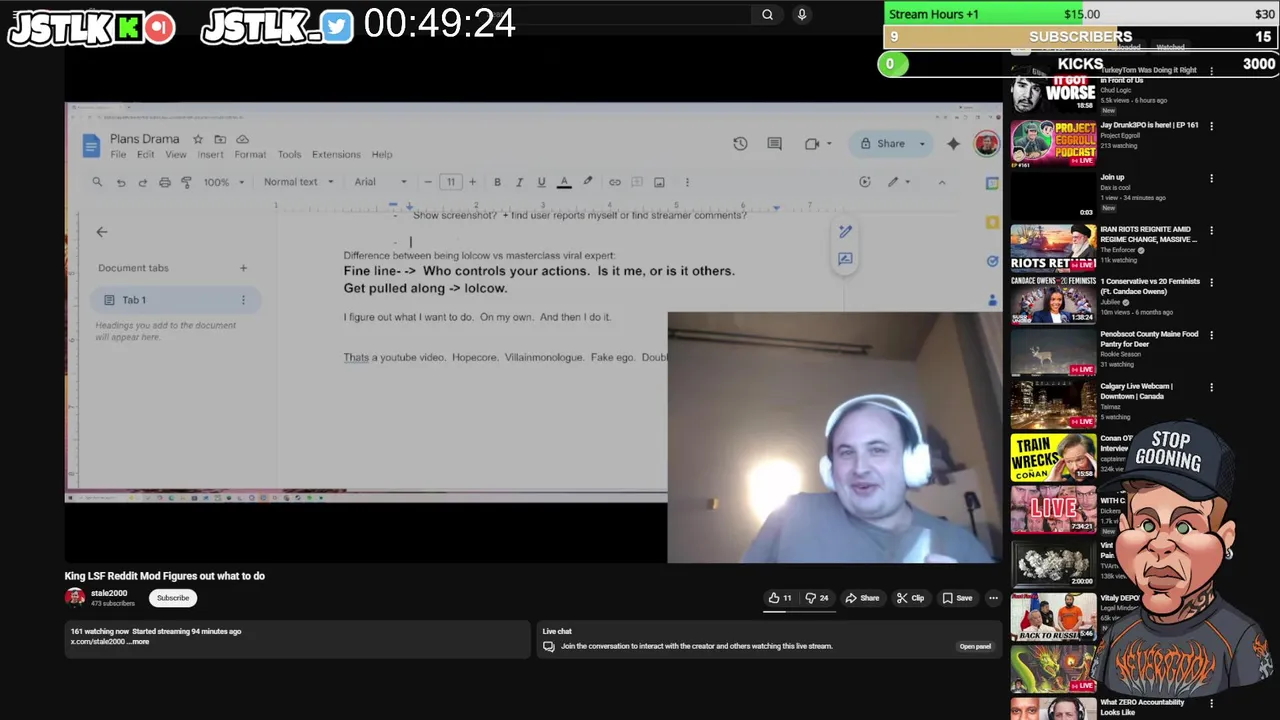Click the search menus magnifier in Docs toolbar
This screenshot has width=1280, height=720.
tap(97, 182)
